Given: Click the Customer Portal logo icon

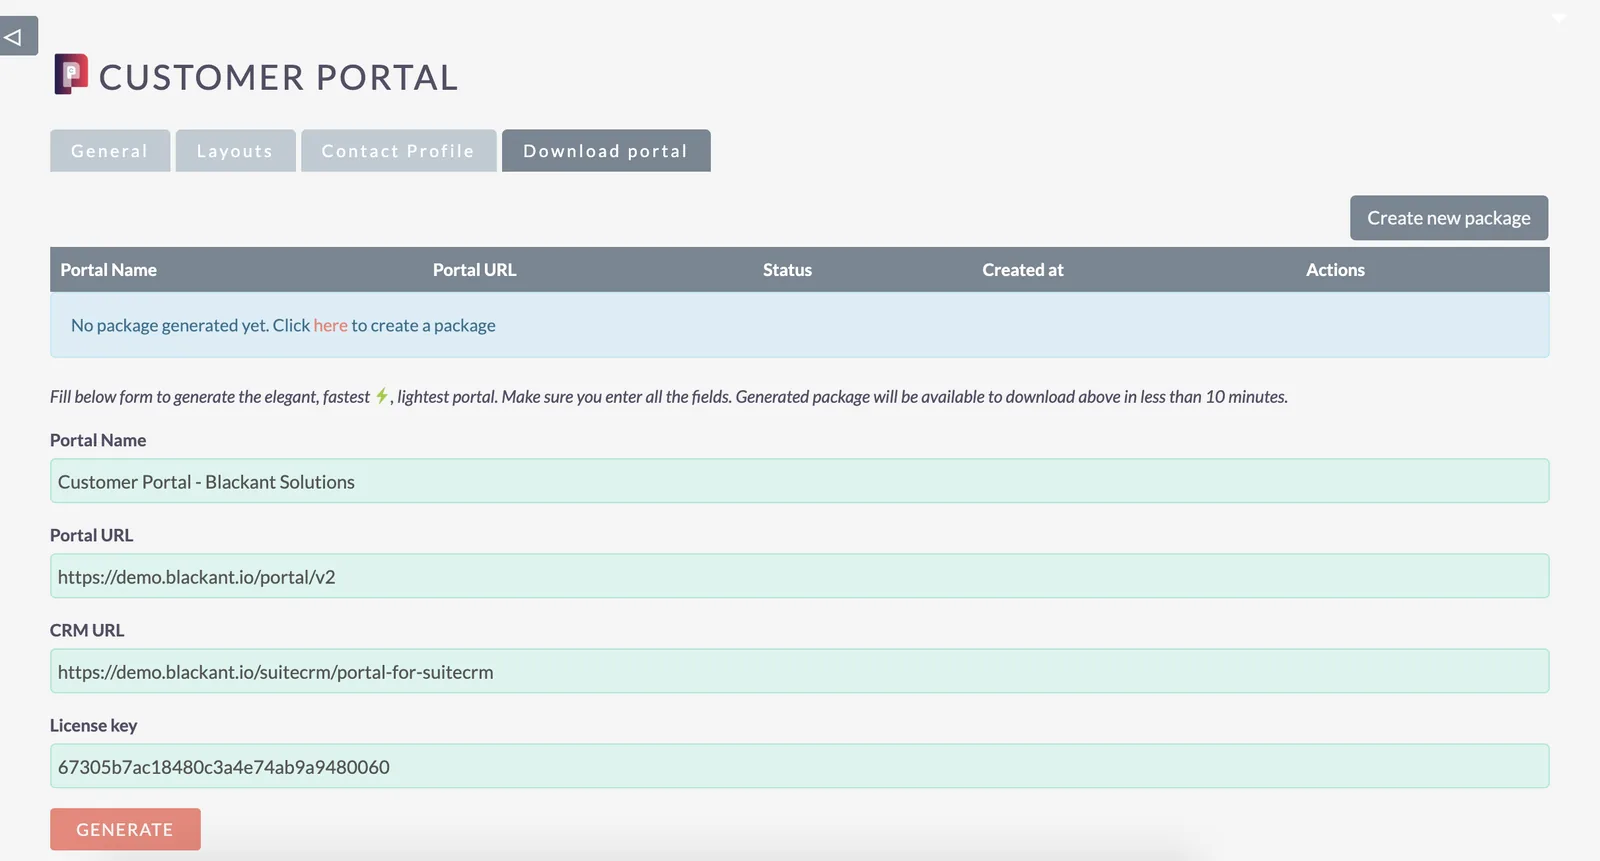Looking at the screenshot, I should [71, 74].
